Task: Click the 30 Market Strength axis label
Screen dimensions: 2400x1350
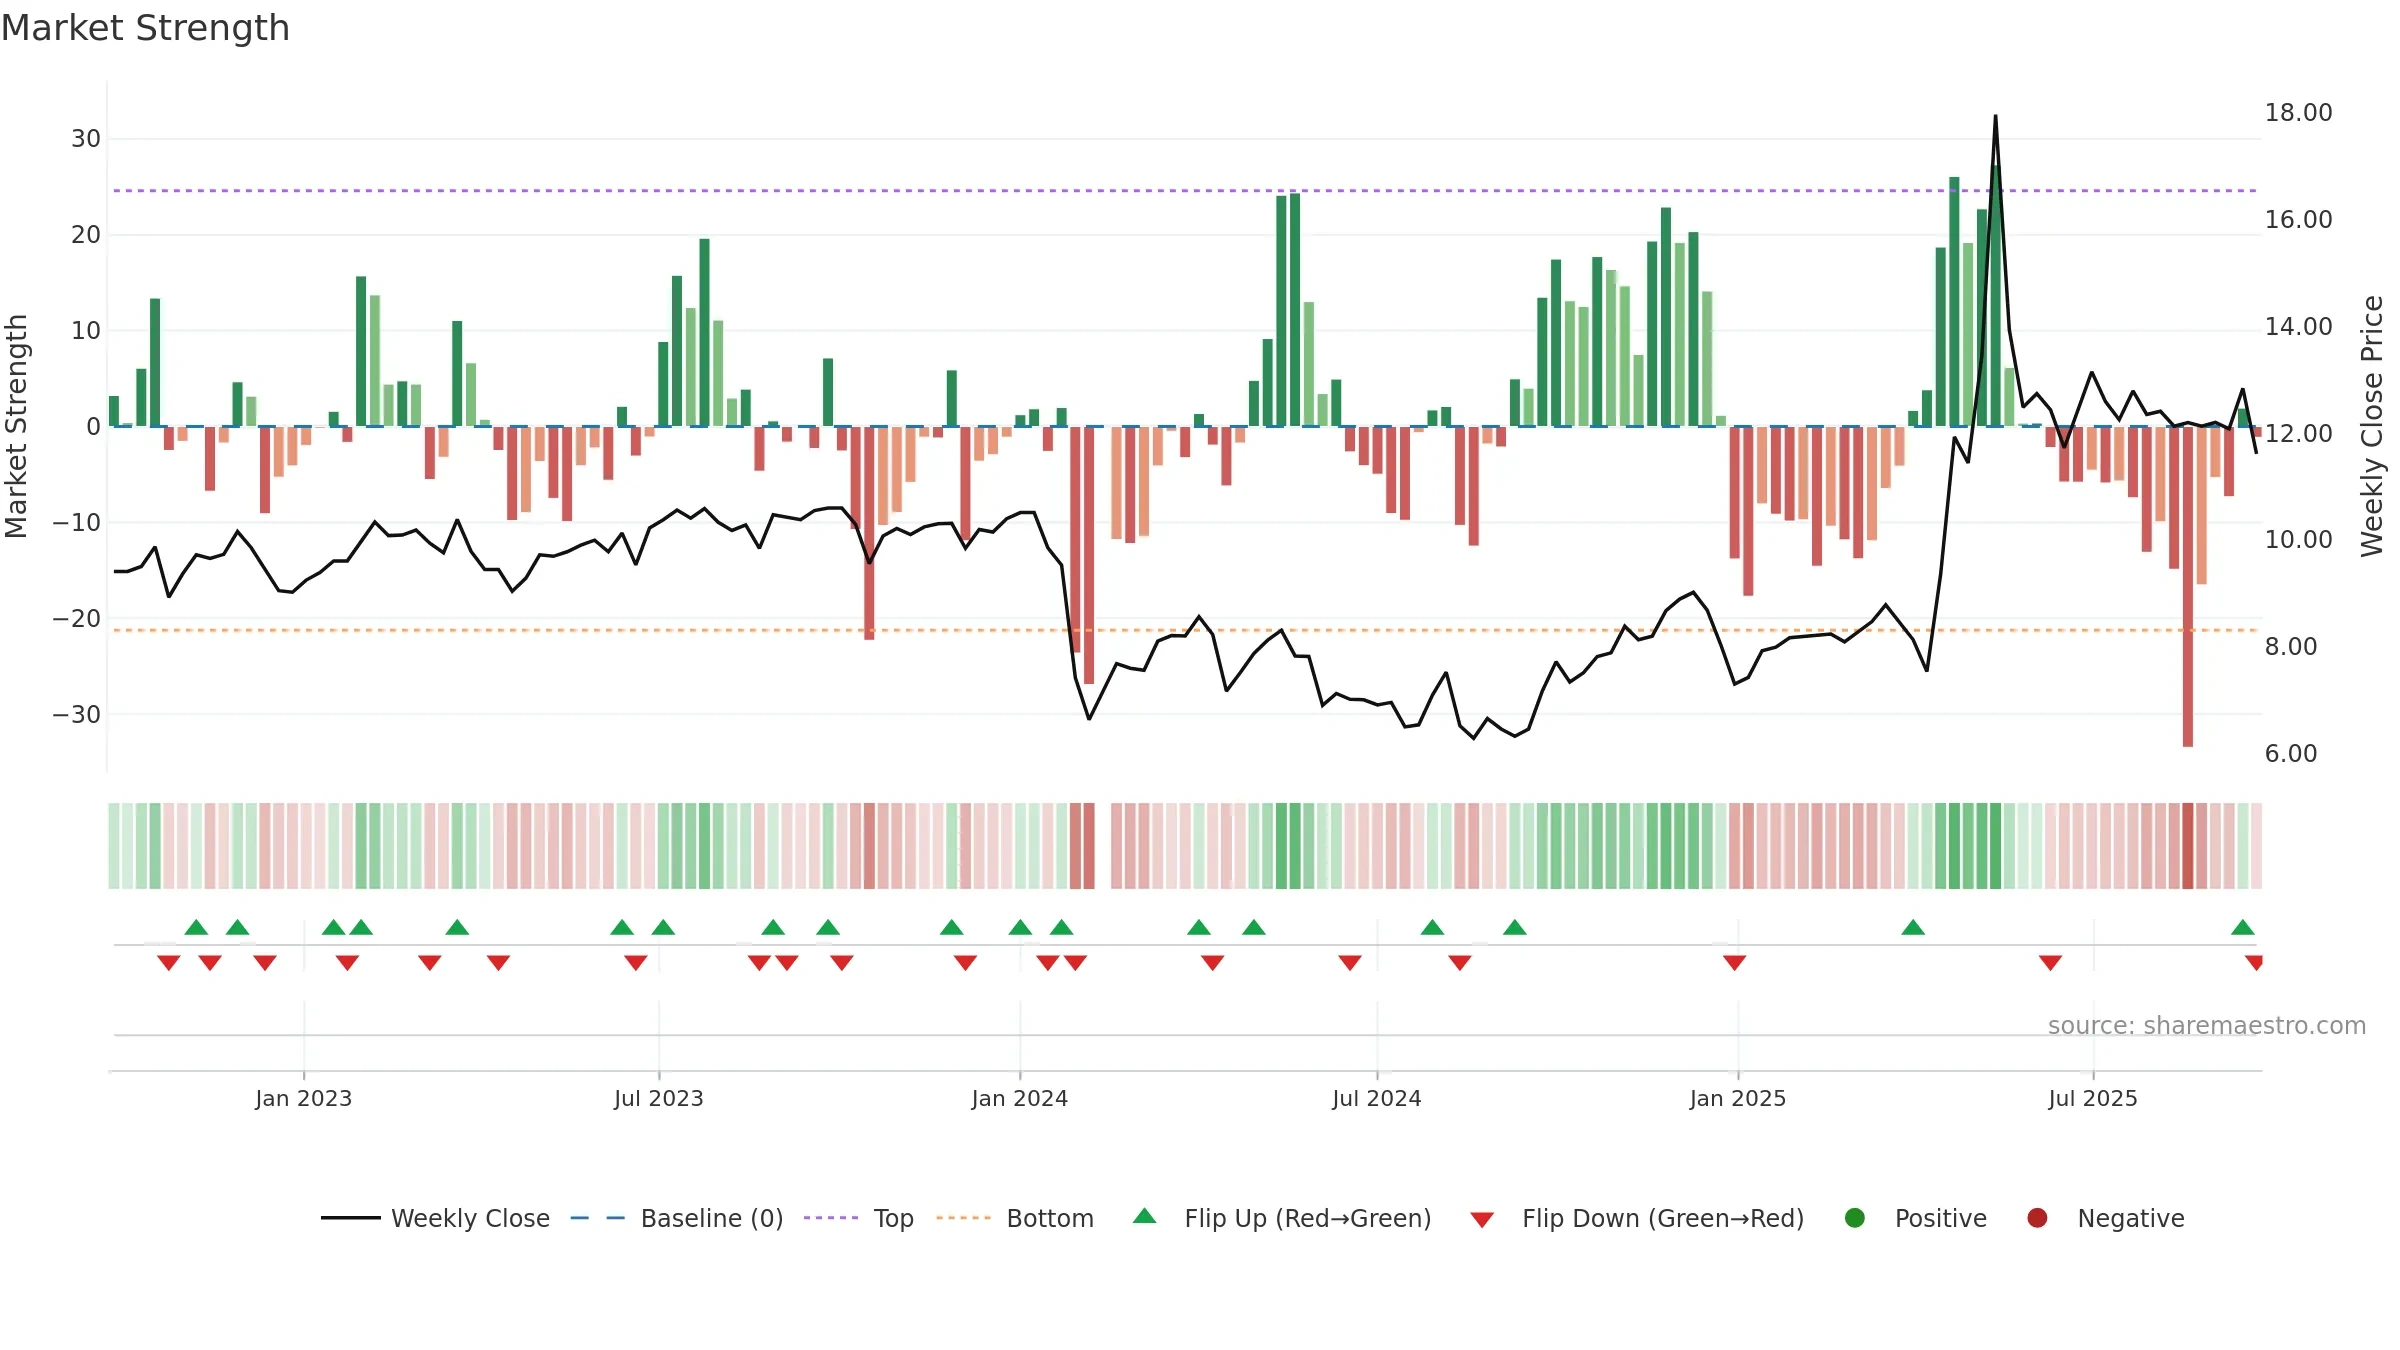Action: coord(86,139)
